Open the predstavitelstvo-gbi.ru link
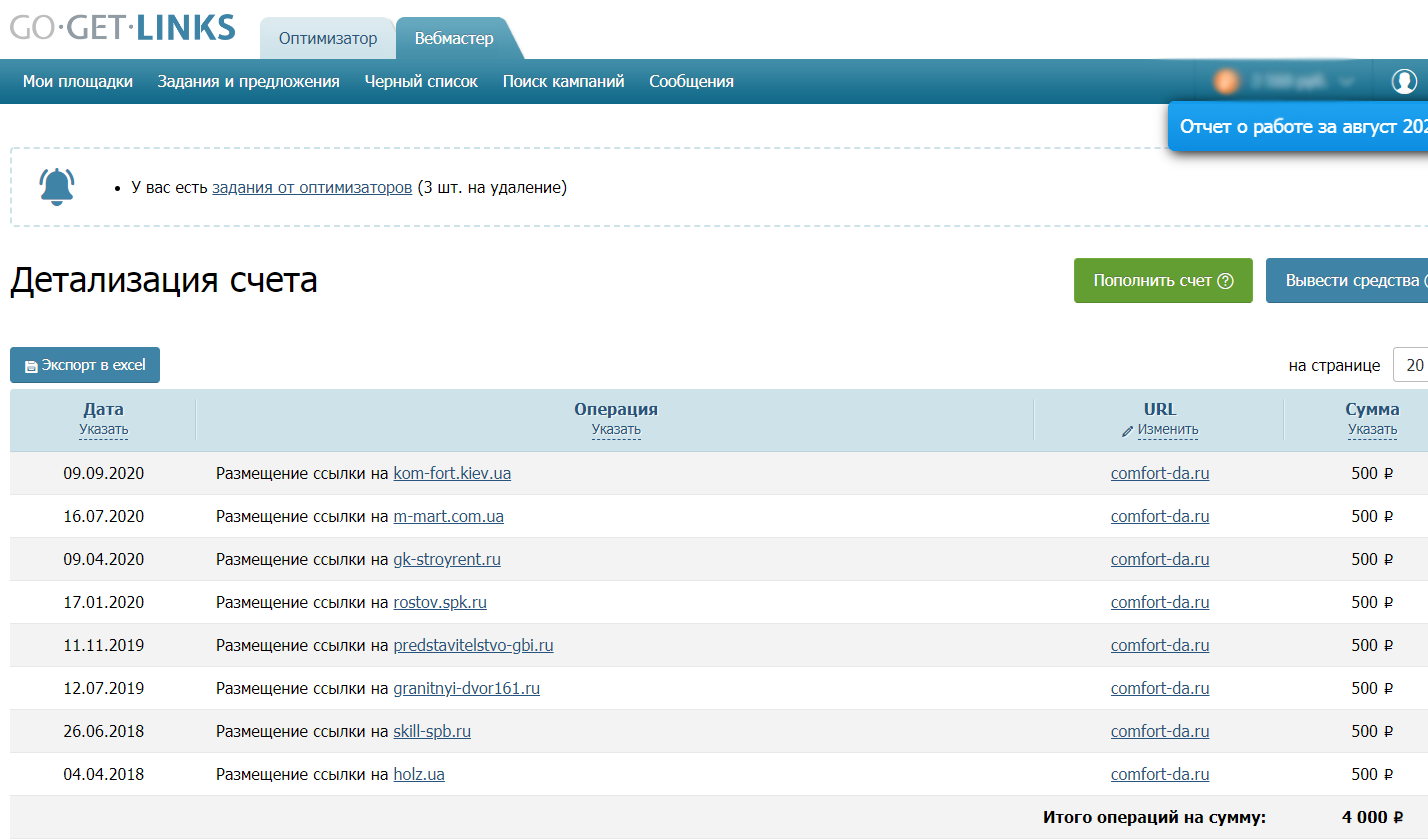The width and height of the screenshot is (1428, 840). coord(473,645)
